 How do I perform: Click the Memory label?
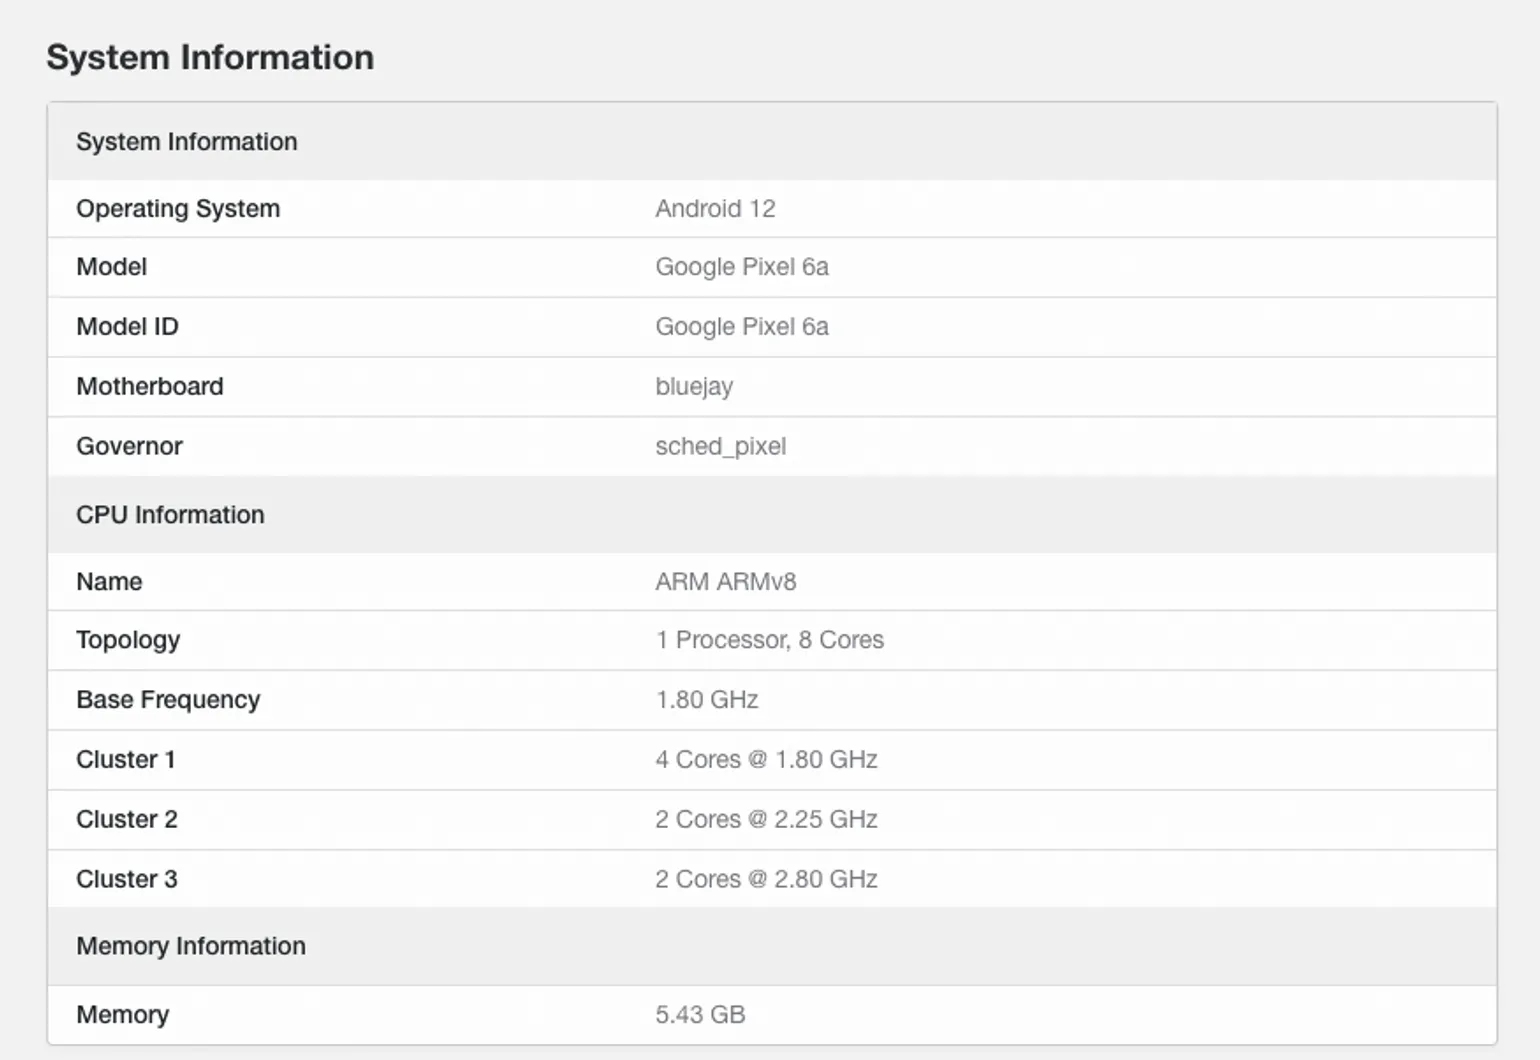122,1014
